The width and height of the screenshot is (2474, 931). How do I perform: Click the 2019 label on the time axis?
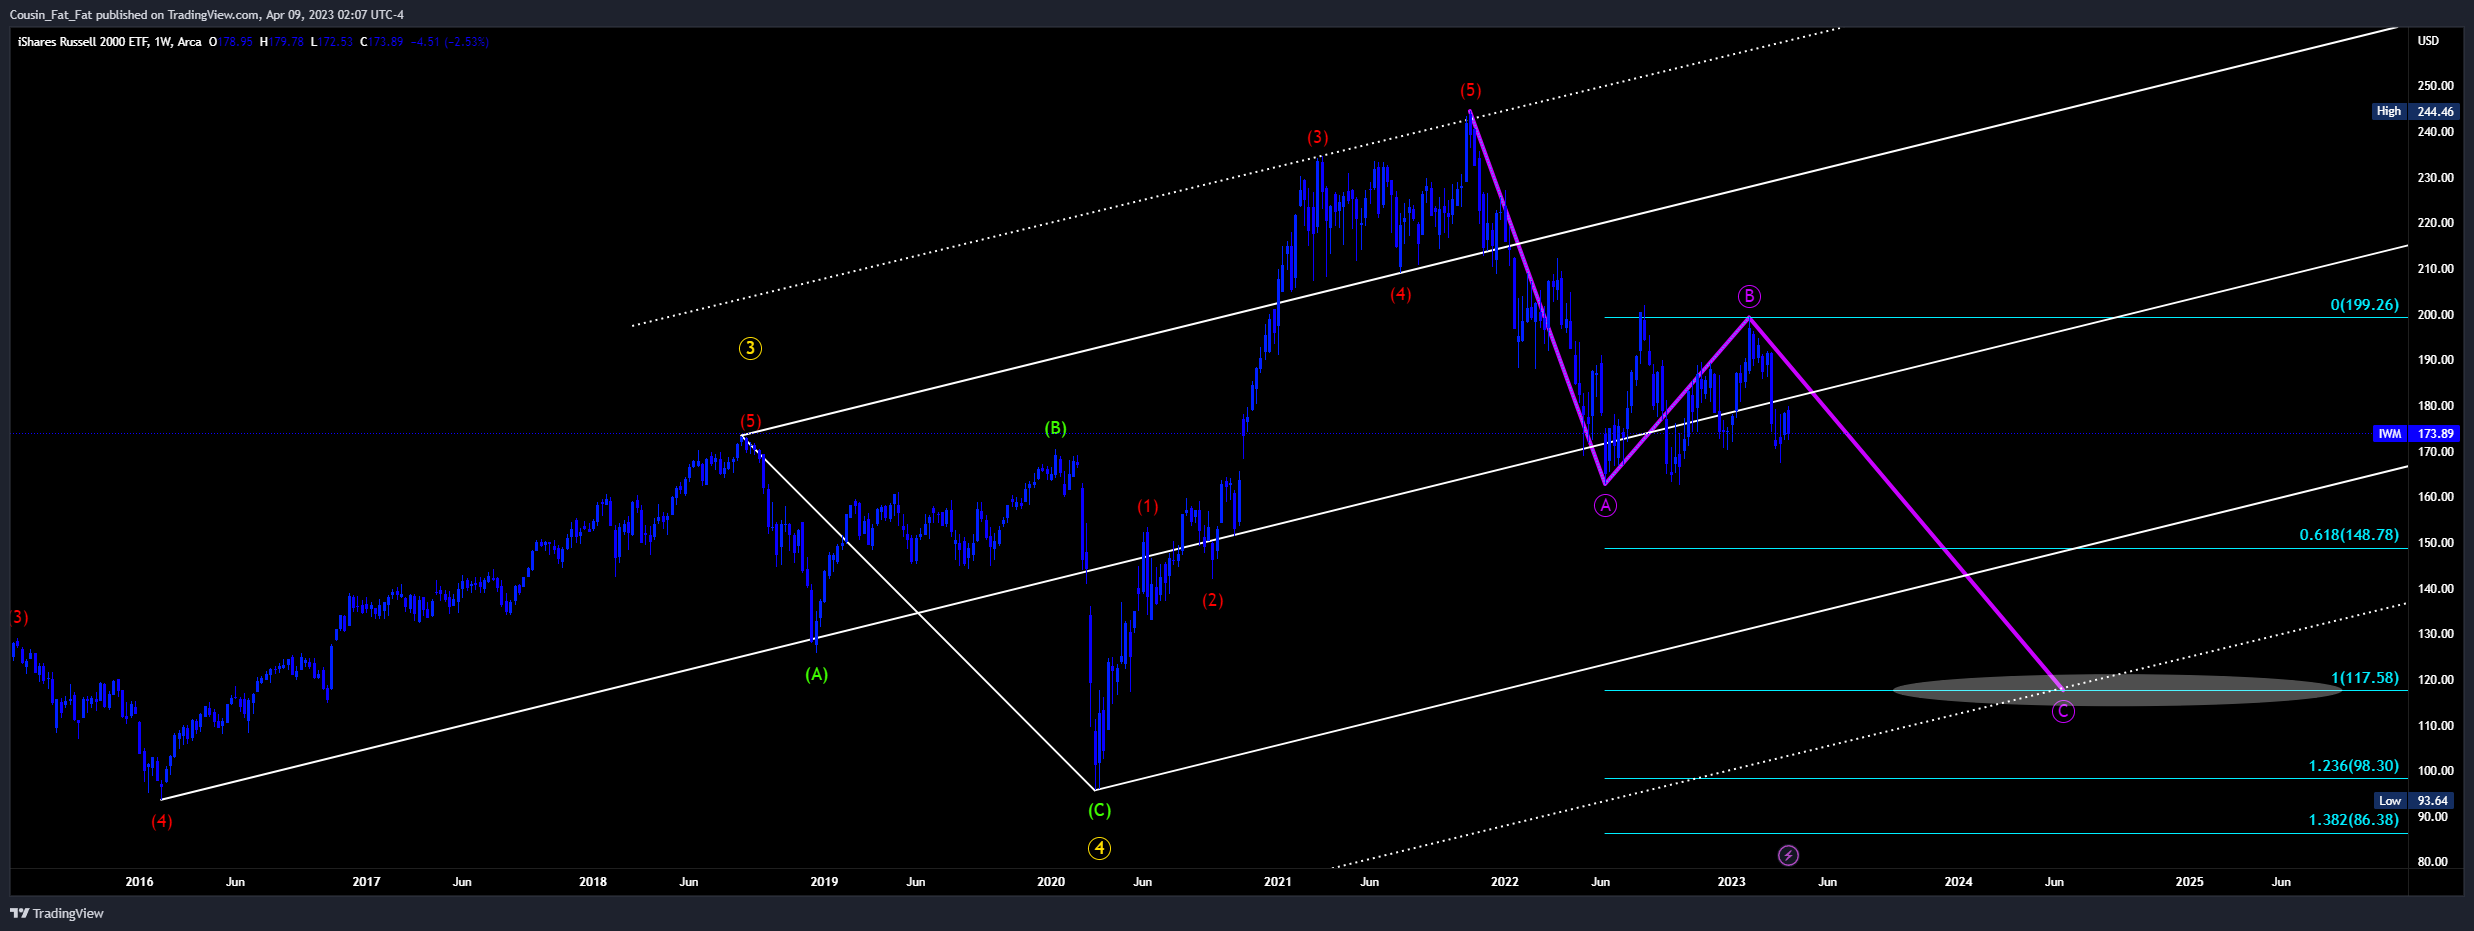[x=824, y=882]
